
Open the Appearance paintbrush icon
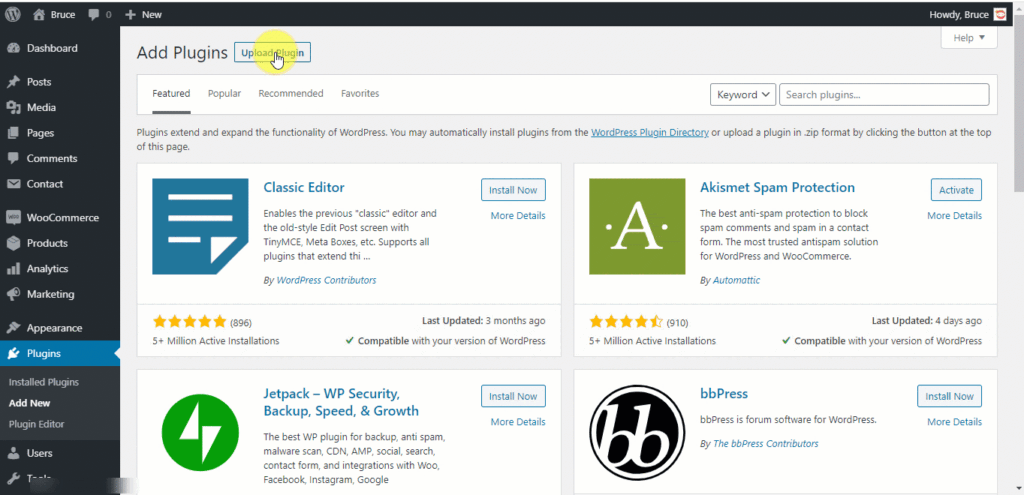[x=13, y=328]
